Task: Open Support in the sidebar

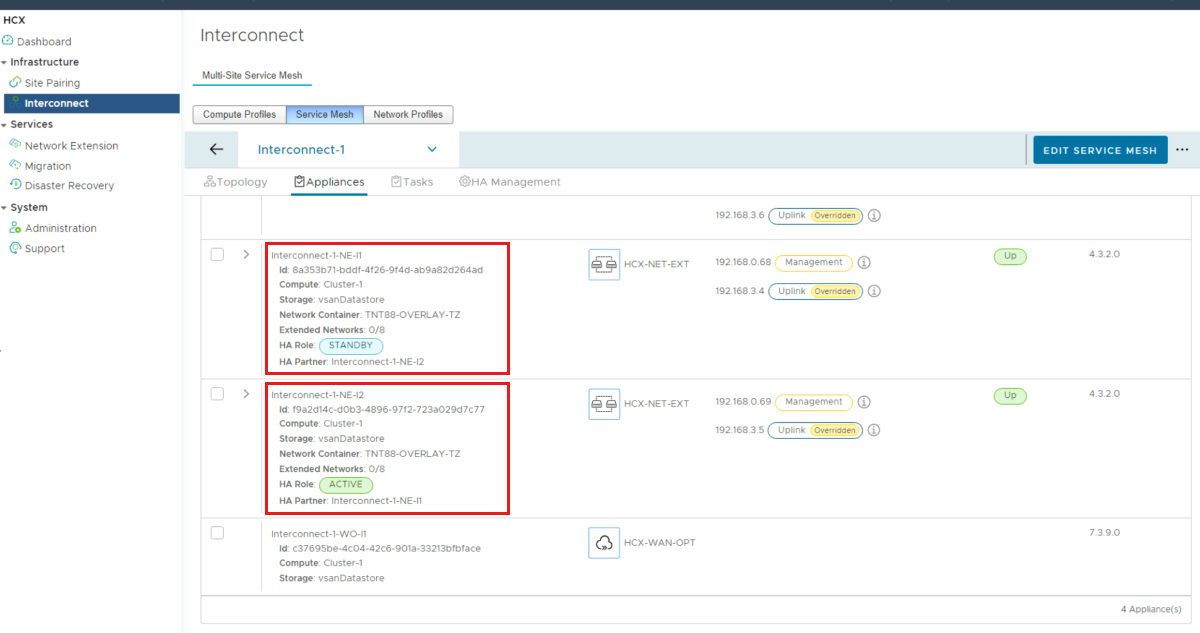Action: point(45,248)
